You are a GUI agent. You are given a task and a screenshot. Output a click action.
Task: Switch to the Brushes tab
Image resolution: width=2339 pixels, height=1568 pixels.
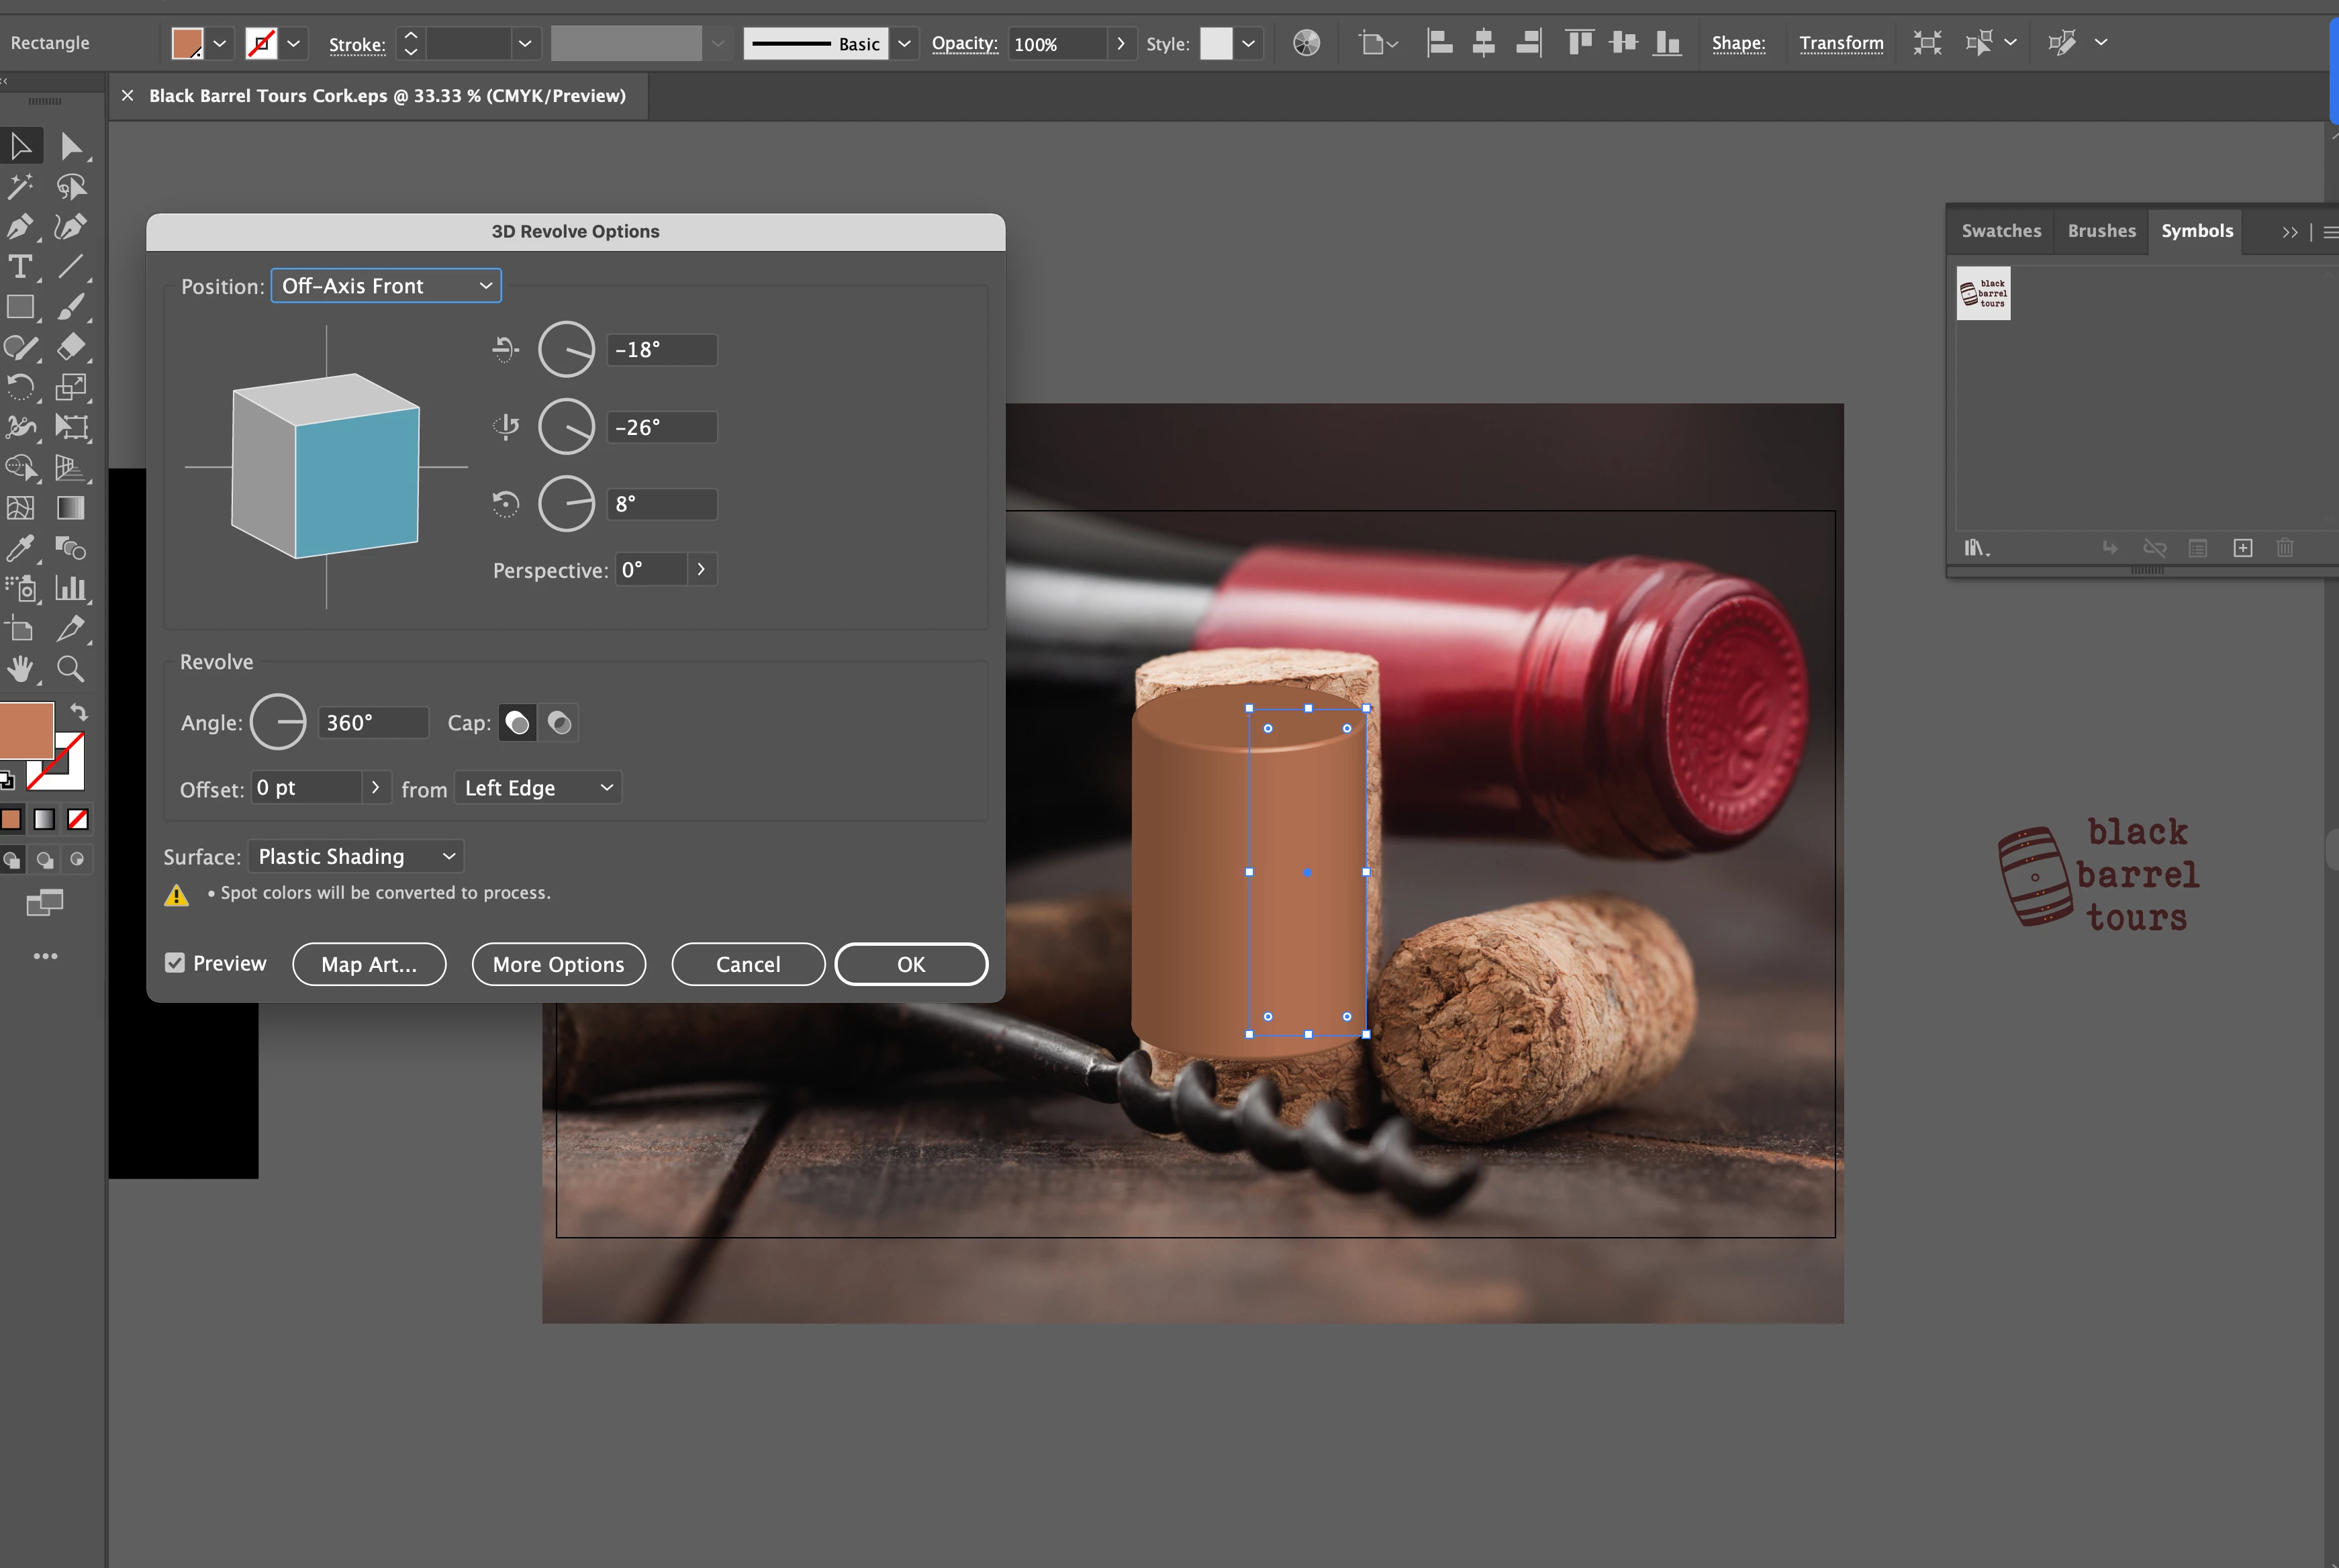[2101, 231]
